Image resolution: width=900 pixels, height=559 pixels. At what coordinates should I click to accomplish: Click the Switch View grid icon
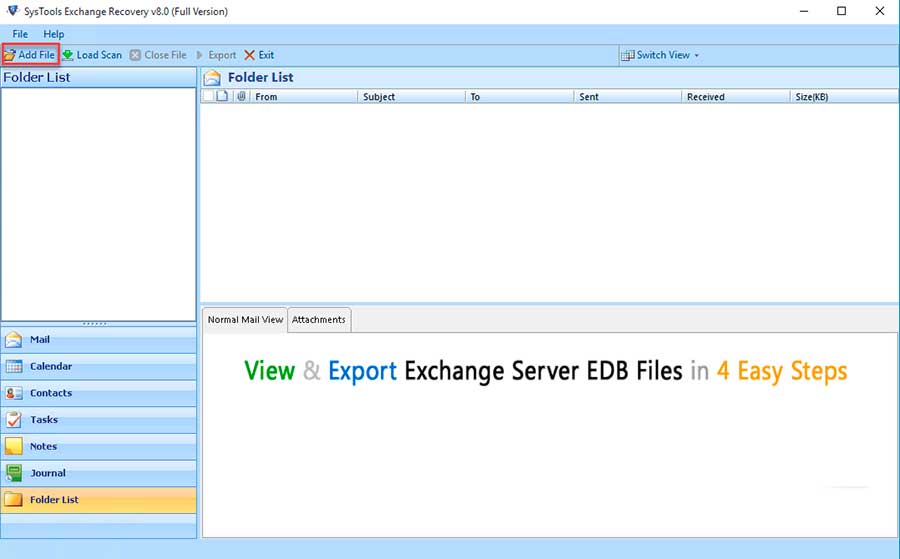[627, 55]
